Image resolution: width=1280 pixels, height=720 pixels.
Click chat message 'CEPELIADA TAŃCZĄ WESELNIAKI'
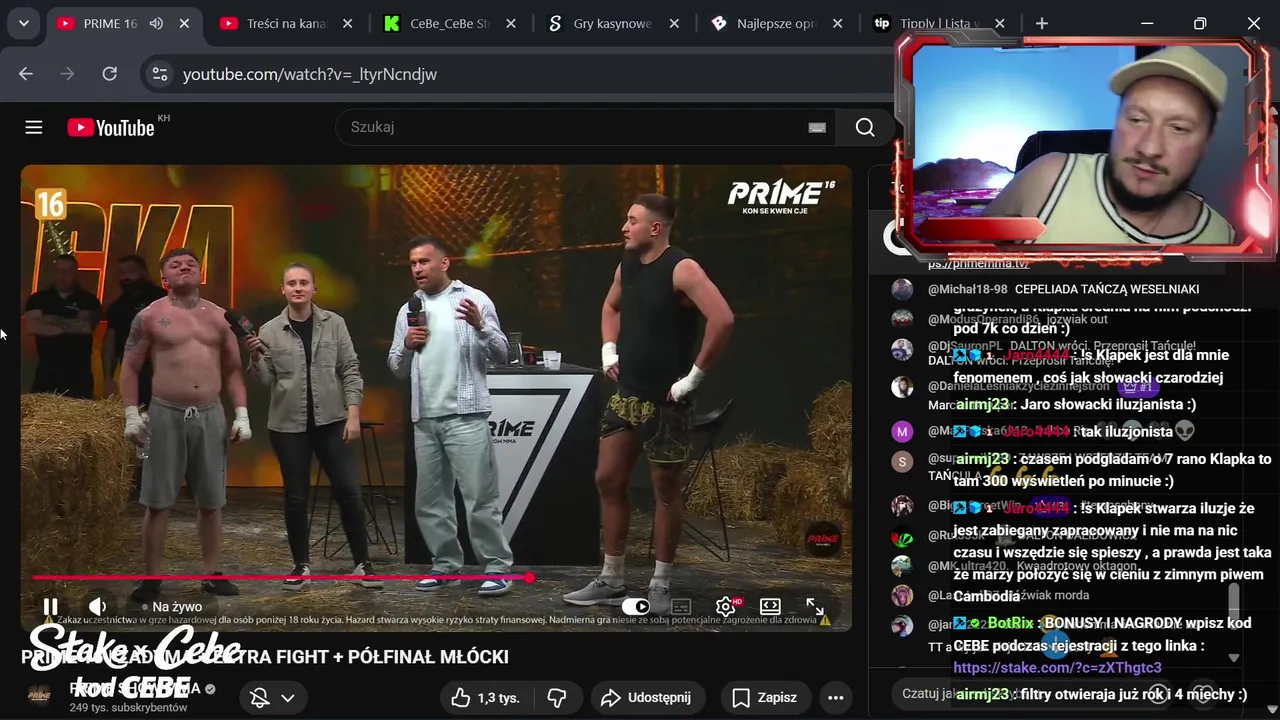point(1107,289)
